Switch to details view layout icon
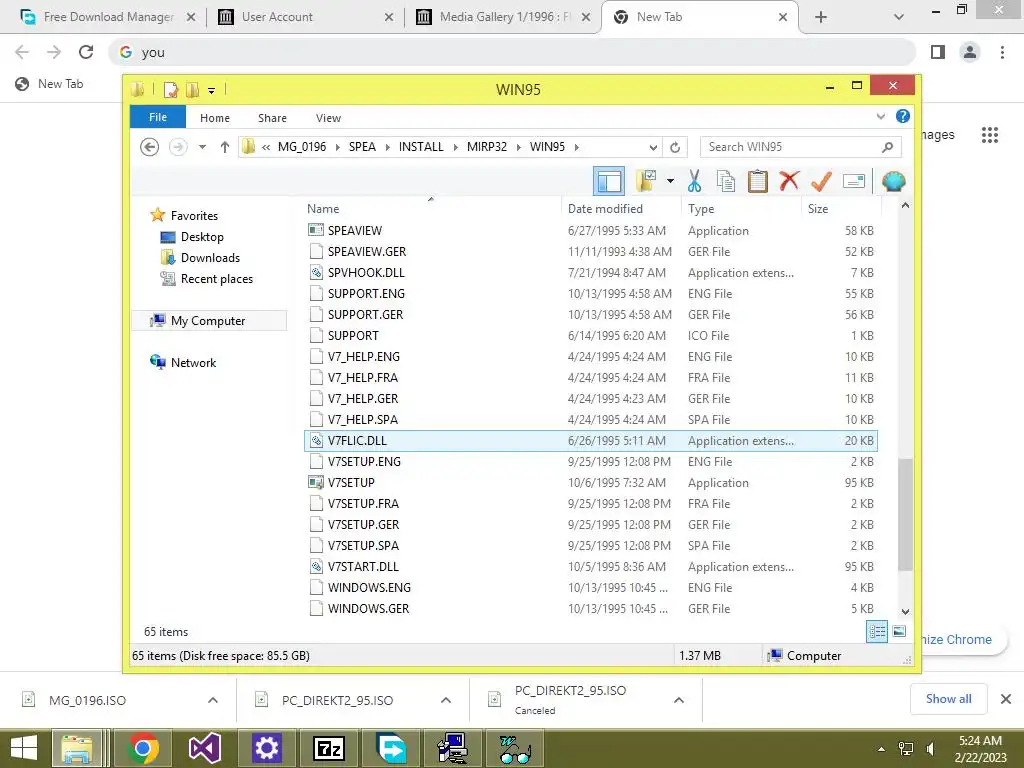 tap(877, 631)
